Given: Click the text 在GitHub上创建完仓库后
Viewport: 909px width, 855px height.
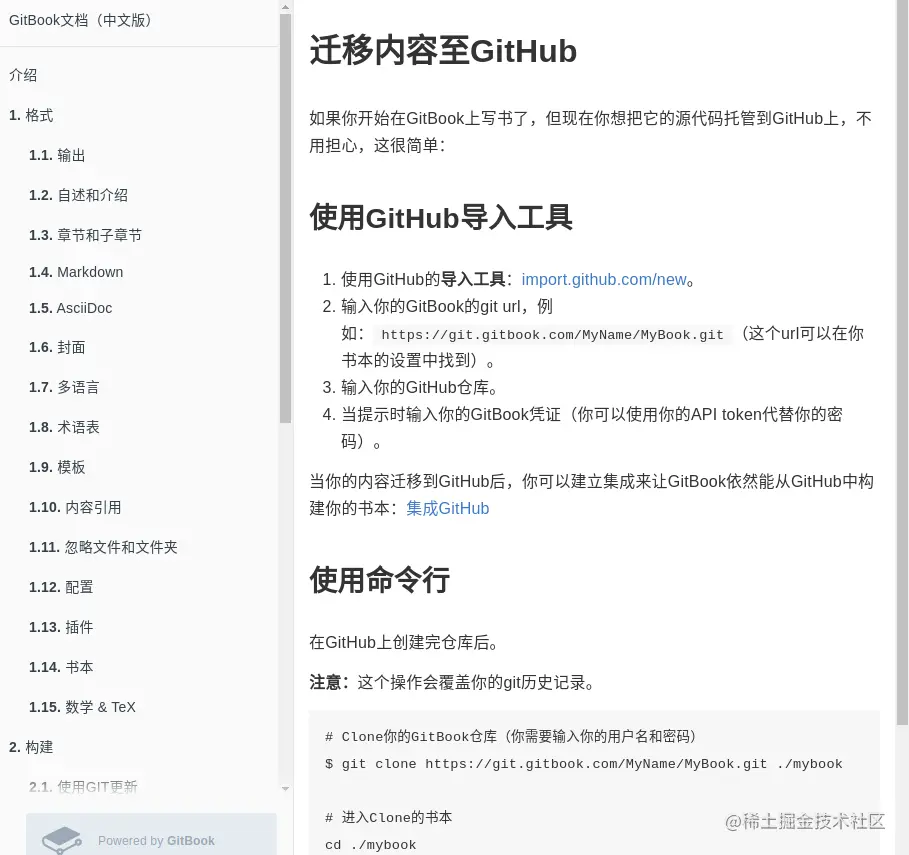Looking at the screenshot, I should [x=403, y=642].
